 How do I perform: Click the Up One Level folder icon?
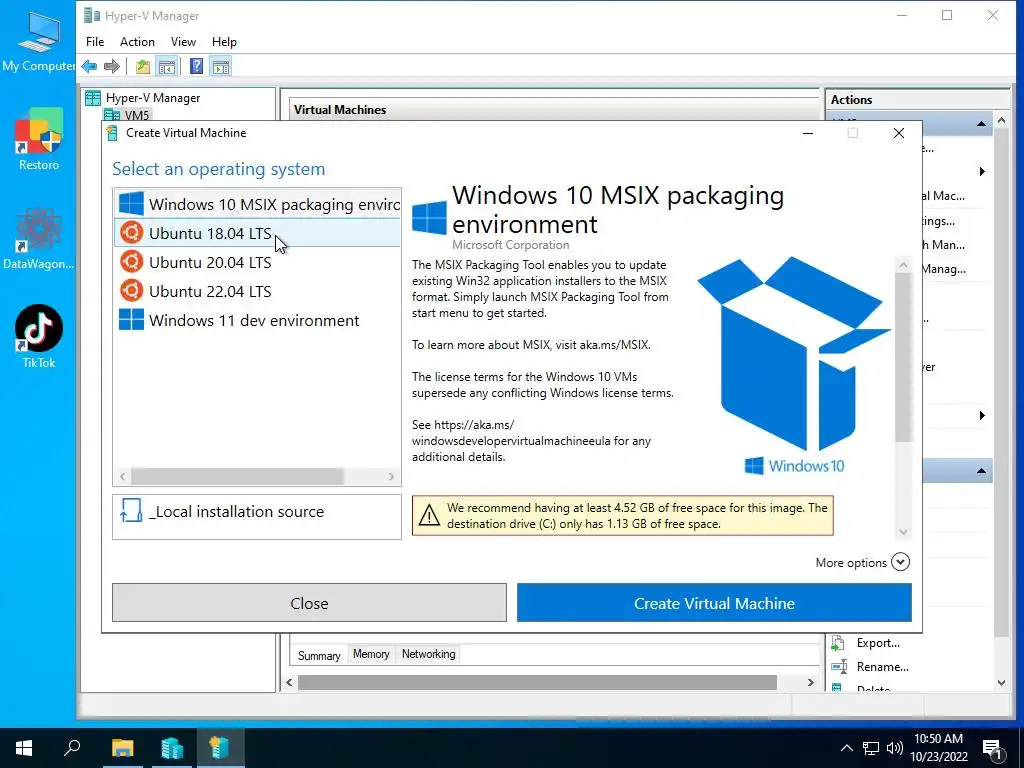tap(143, 66)
